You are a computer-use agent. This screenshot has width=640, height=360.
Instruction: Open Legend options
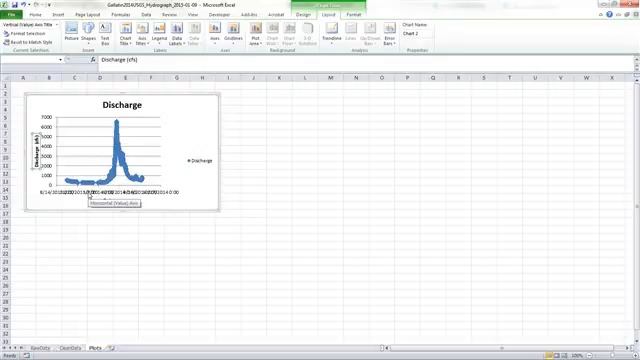[x=159, y=33]
